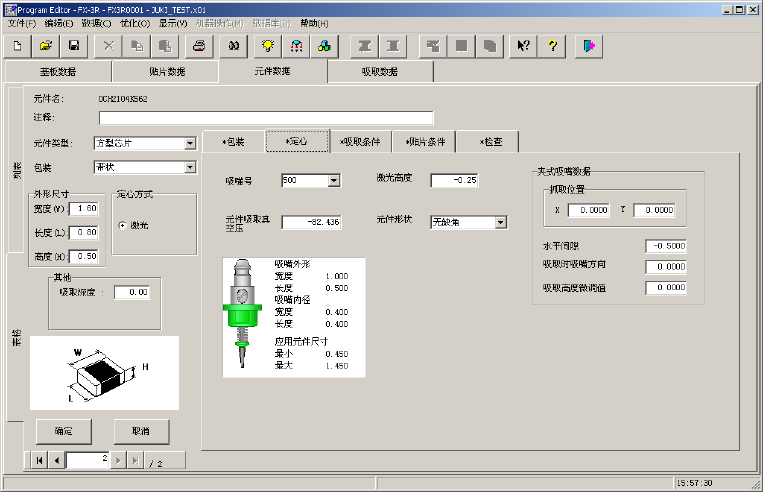Open the 元件类型 dropdown
Screen dimensions: 763x492
point(190,143)
